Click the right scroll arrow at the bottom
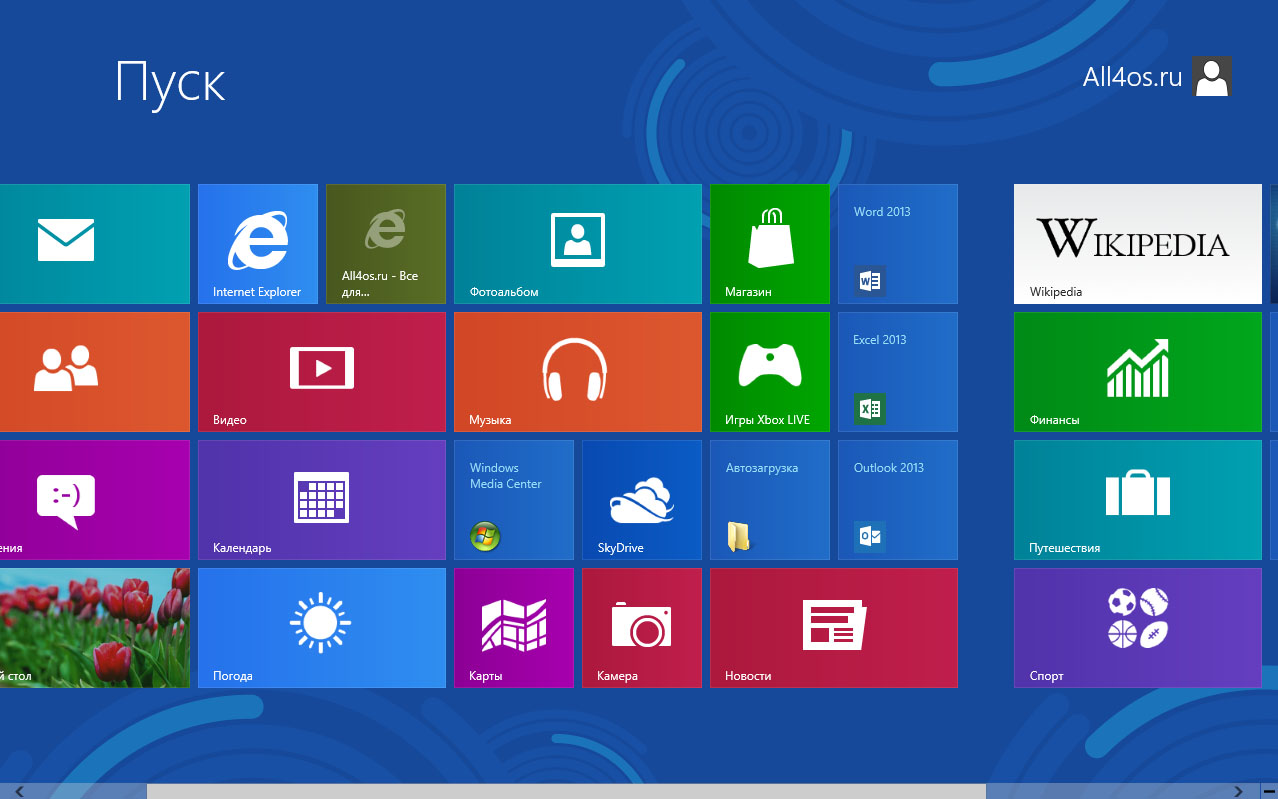 (x=1238, y=791)
